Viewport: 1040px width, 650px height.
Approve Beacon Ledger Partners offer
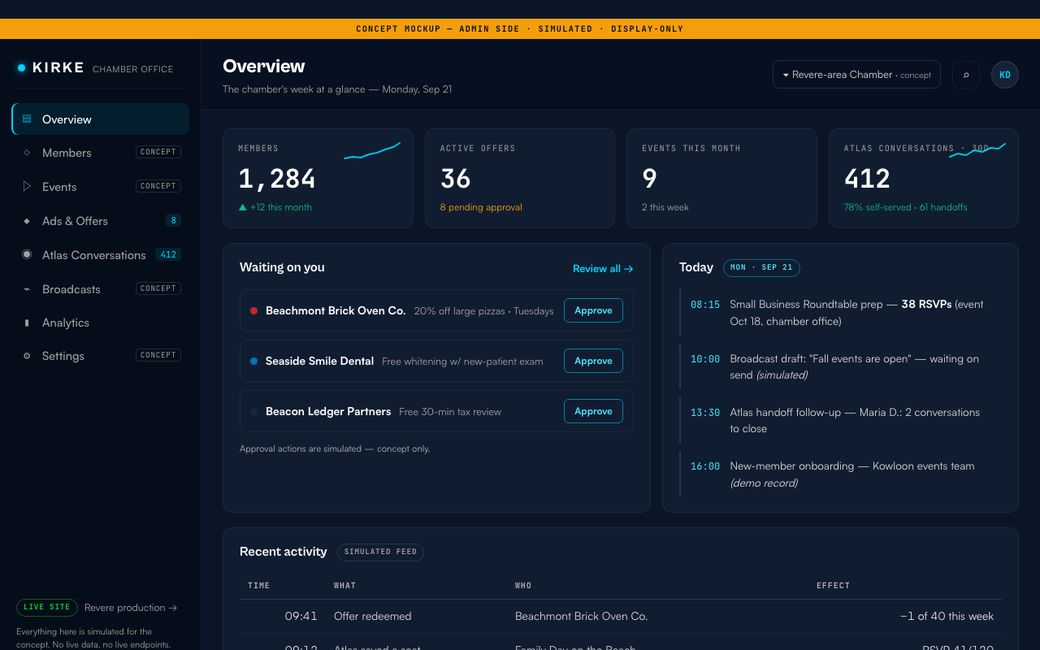(593, 411)
